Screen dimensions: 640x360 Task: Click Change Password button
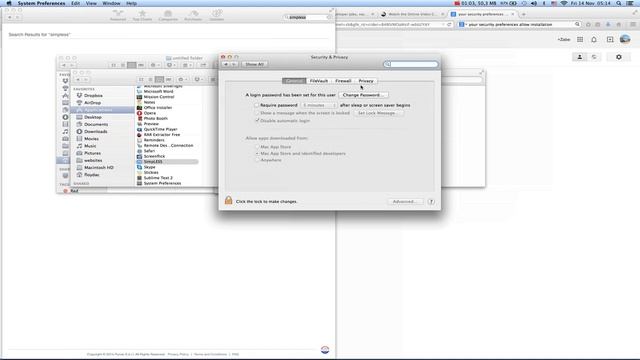tap(363, 95)
